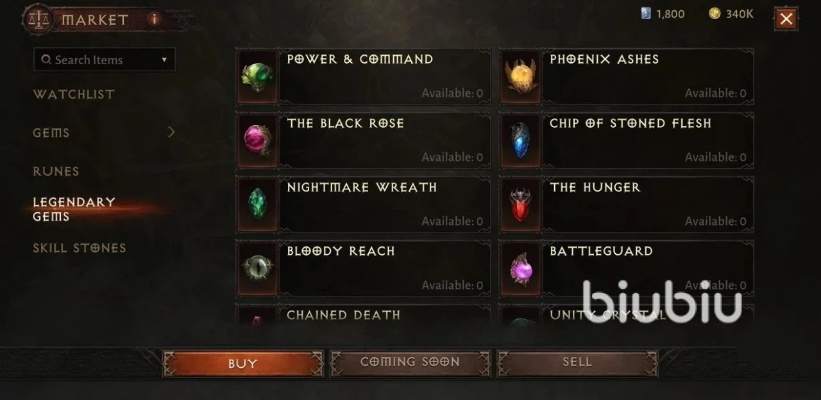The image size is (821, 400).
Task: Click the gold coin currency balance
Action: (731, 14)
